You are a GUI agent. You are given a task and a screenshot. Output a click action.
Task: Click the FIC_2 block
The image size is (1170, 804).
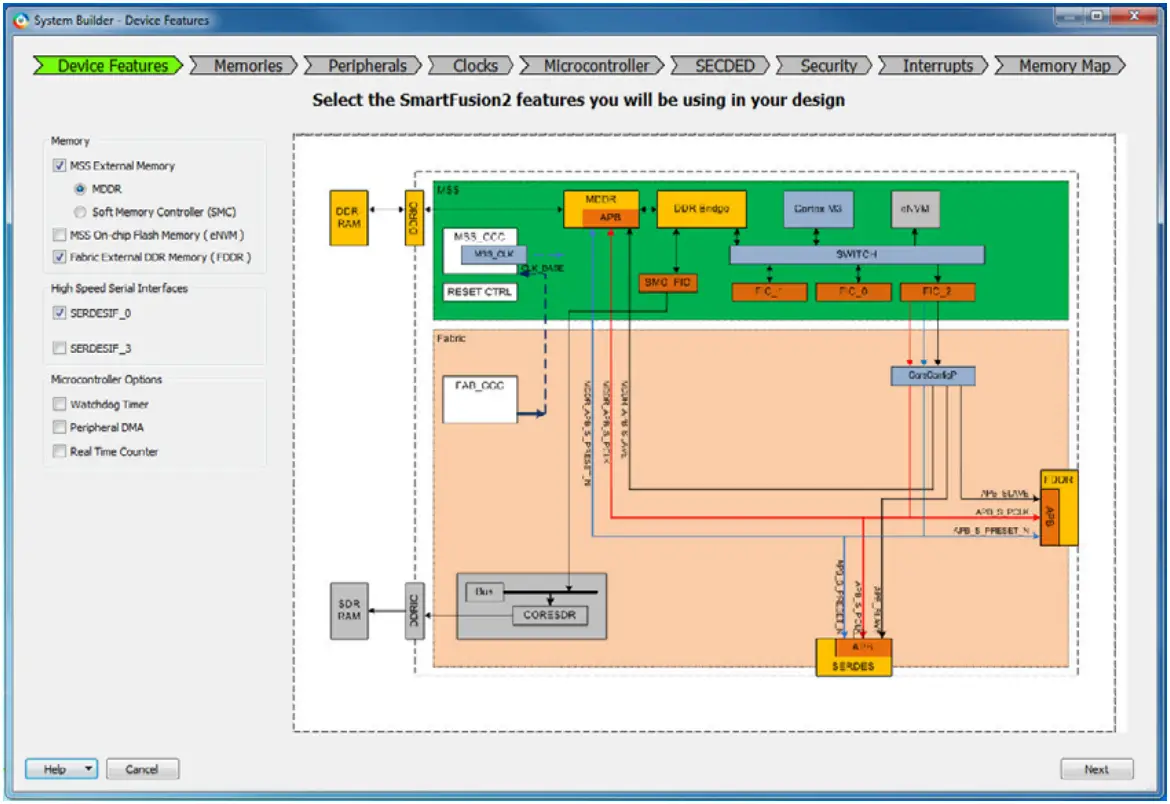(x=938, y=291)
